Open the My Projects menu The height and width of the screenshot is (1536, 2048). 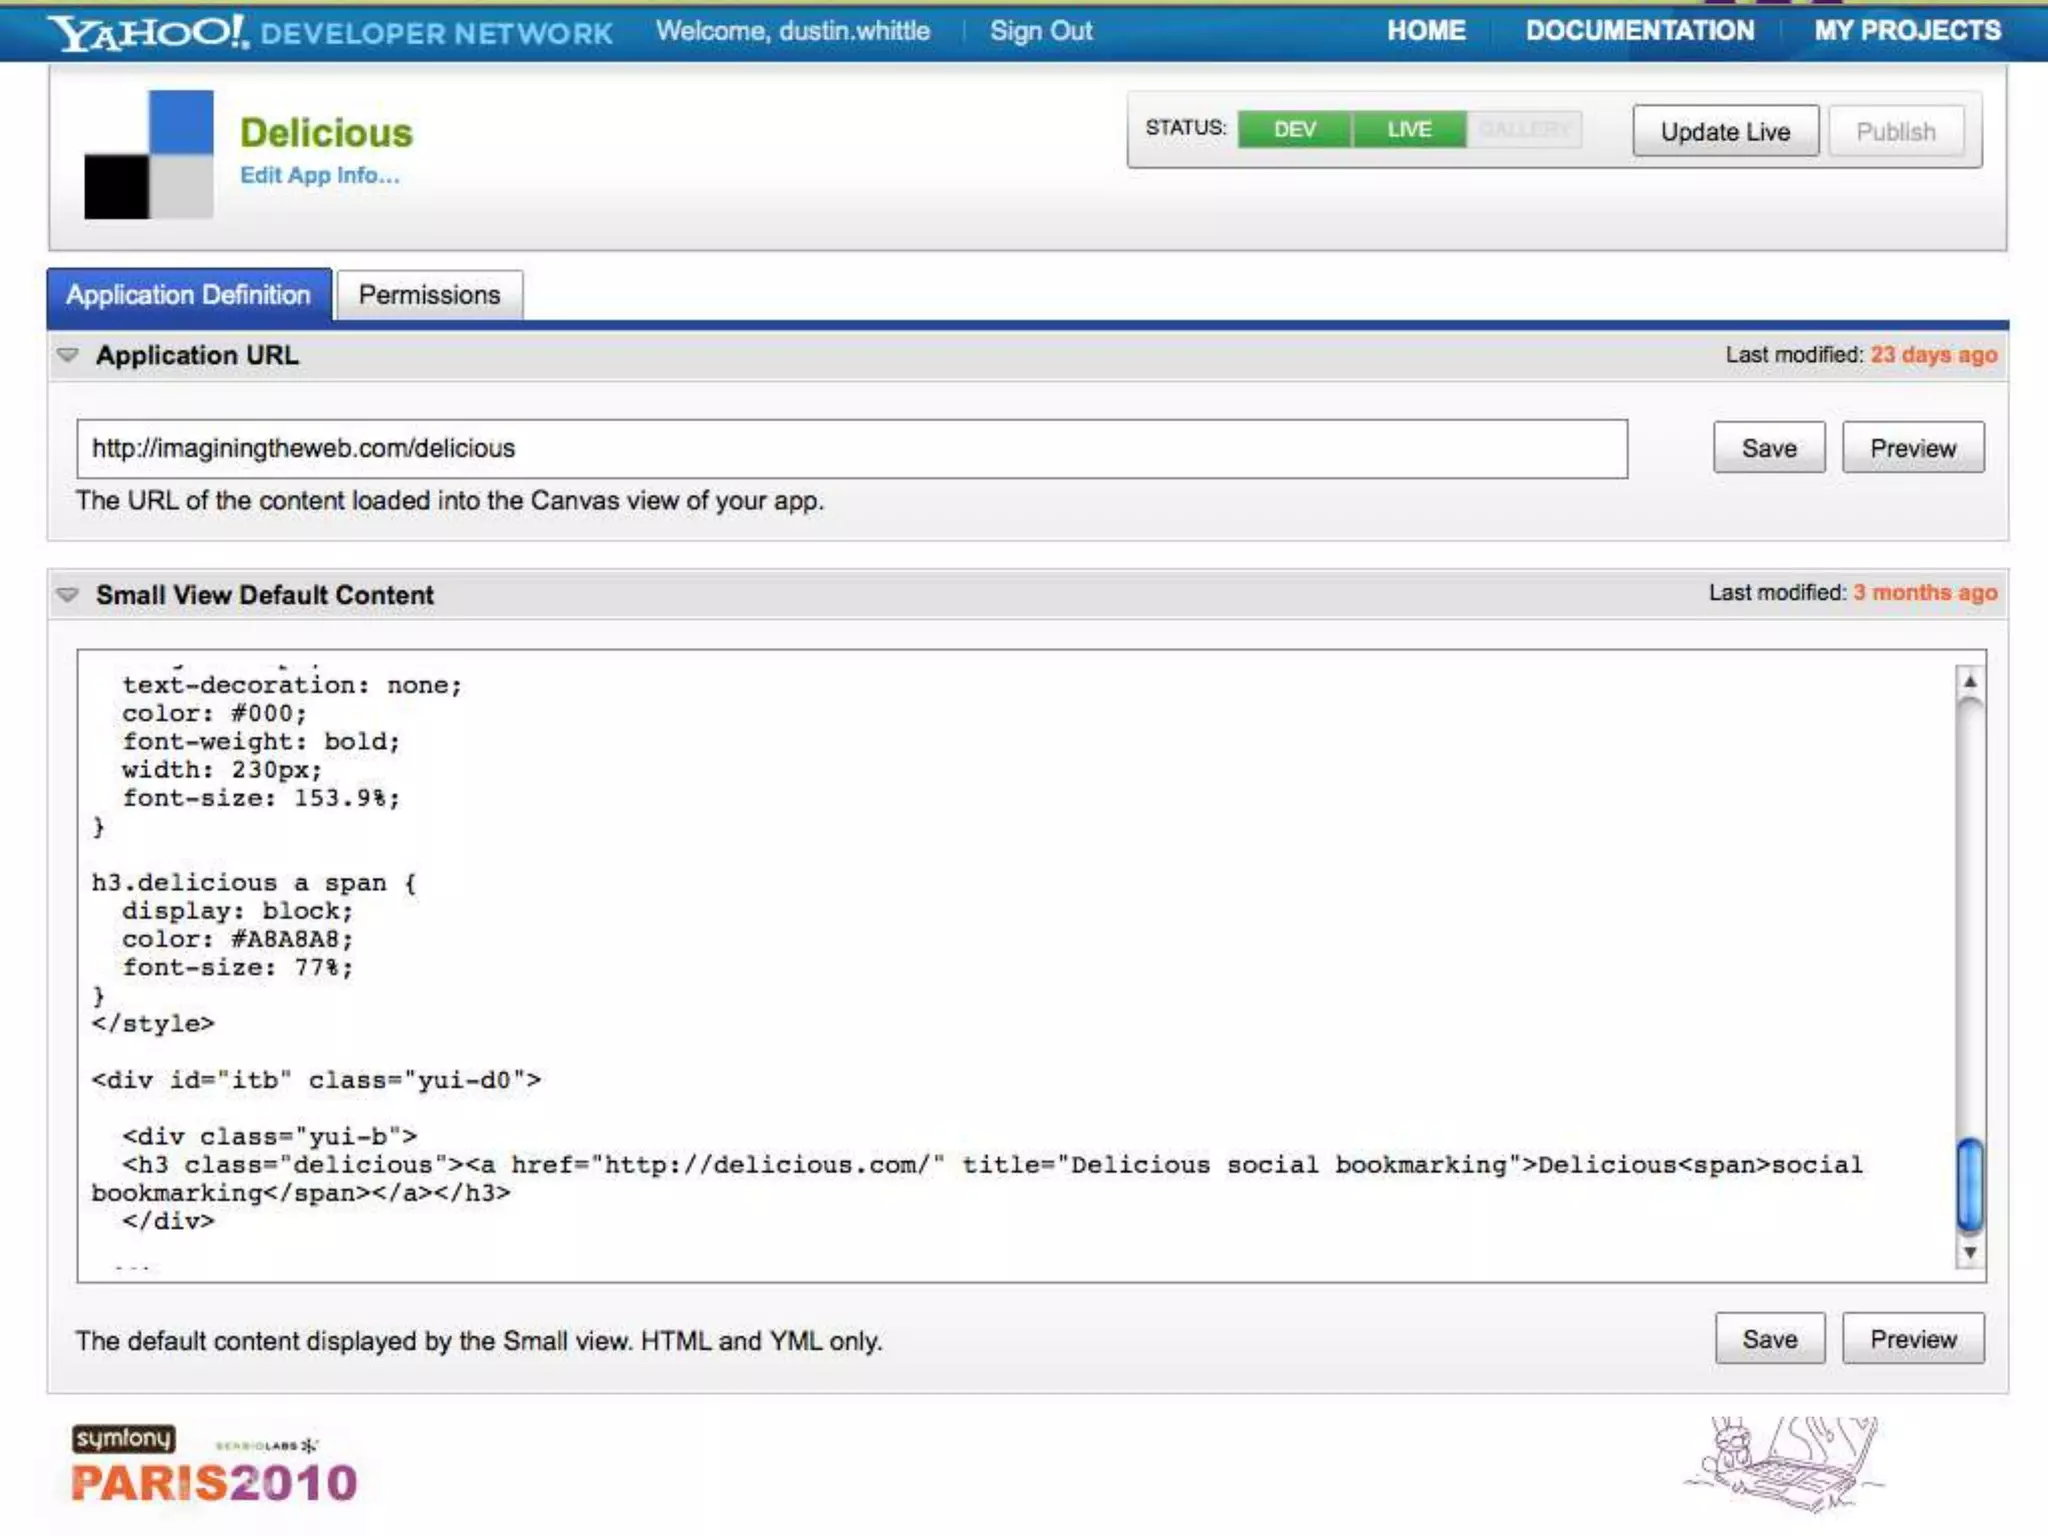tap(1907, 31)
